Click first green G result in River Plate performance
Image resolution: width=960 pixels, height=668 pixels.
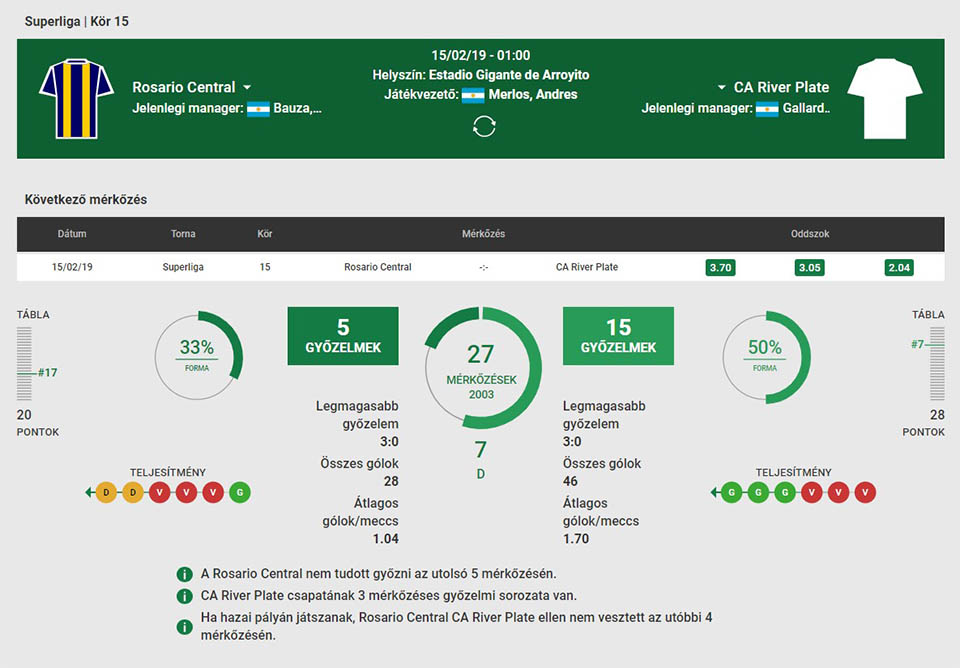(732, 492)
